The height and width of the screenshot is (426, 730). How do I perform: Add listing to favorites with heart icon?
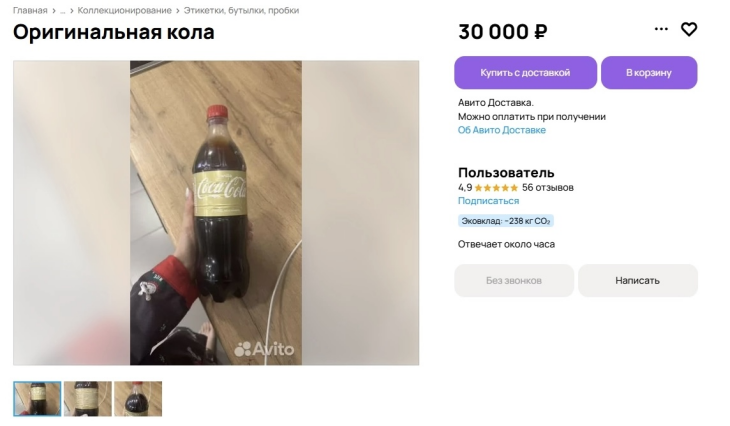[x=689, y=30]
